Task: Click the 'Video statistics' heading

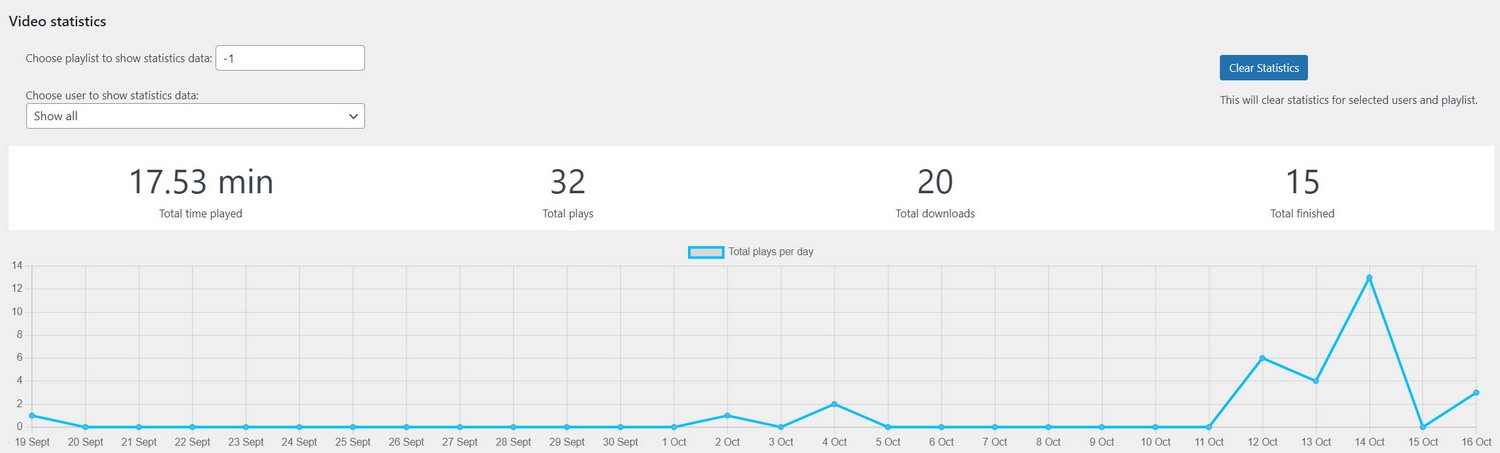Action: tap(58, 21)
